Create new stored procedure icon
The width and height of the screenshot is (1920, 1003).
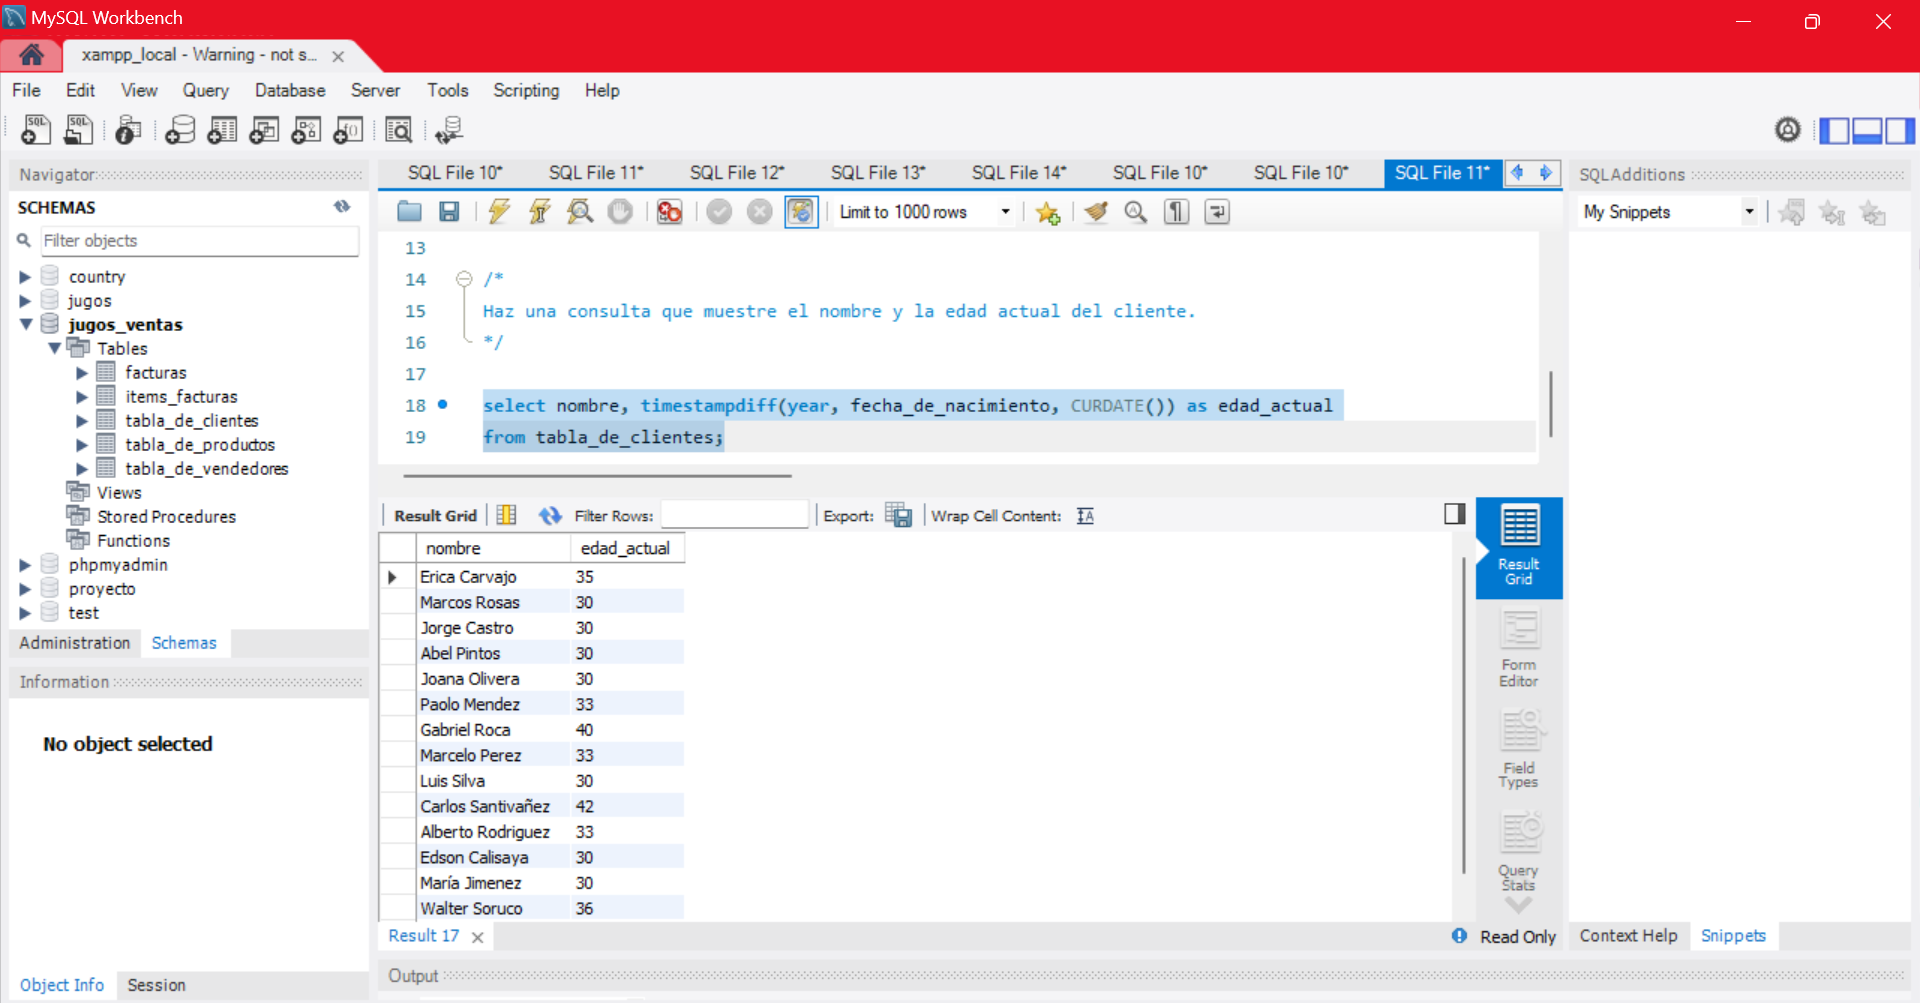pyautogui.click(x=306, y=130)
